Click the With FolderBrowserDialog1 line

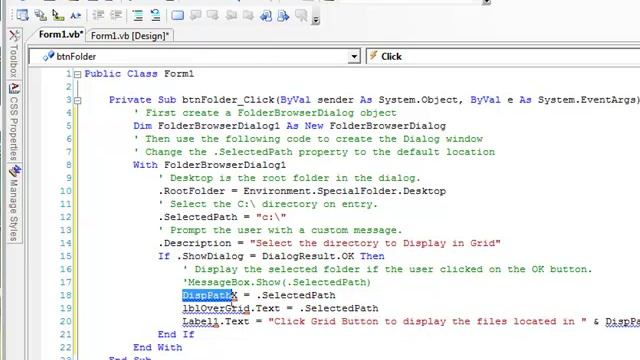209,165
